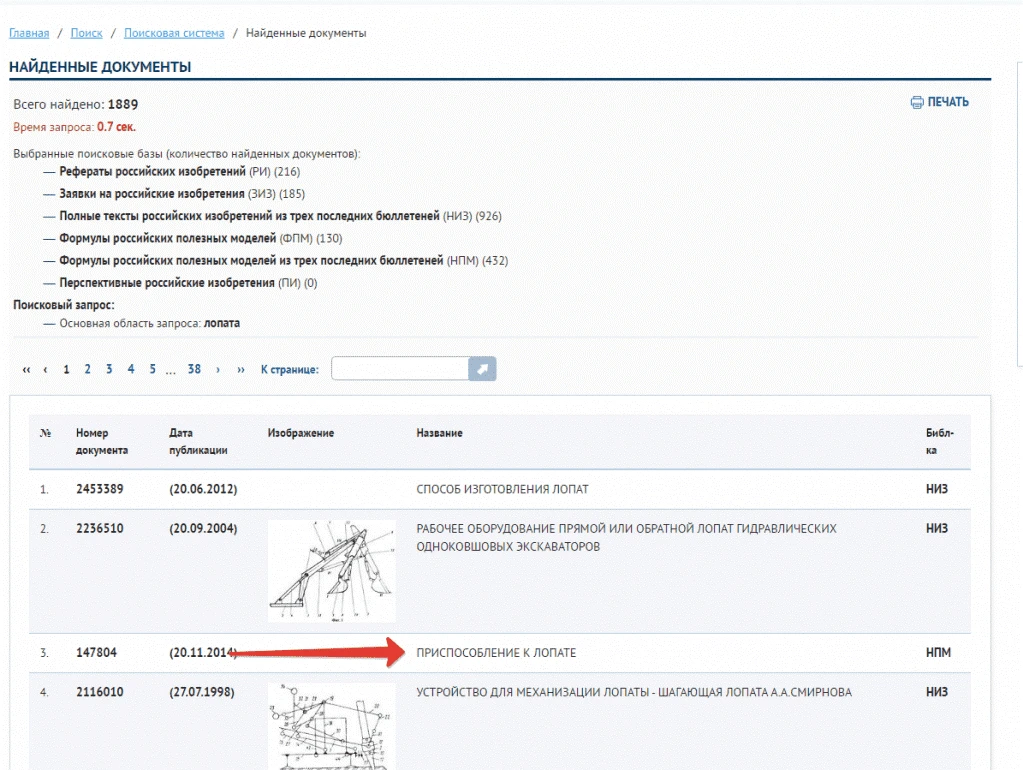Click date (20.06.2012) in first row
The image size is (1023, 770).
coord(203,489)
